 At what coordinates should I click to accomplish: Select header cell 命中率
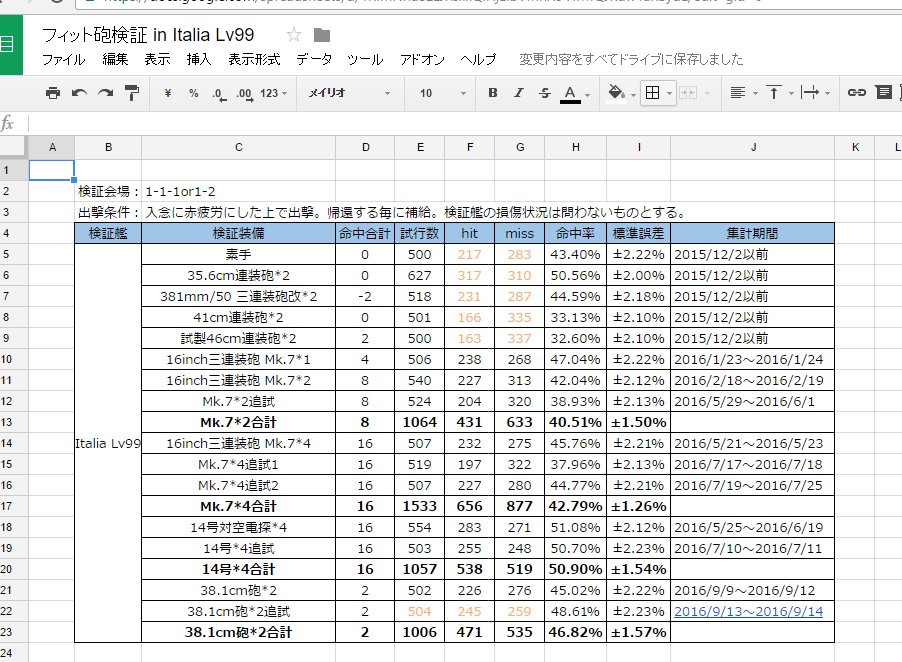pyautogui.click(x=576, y=234)
